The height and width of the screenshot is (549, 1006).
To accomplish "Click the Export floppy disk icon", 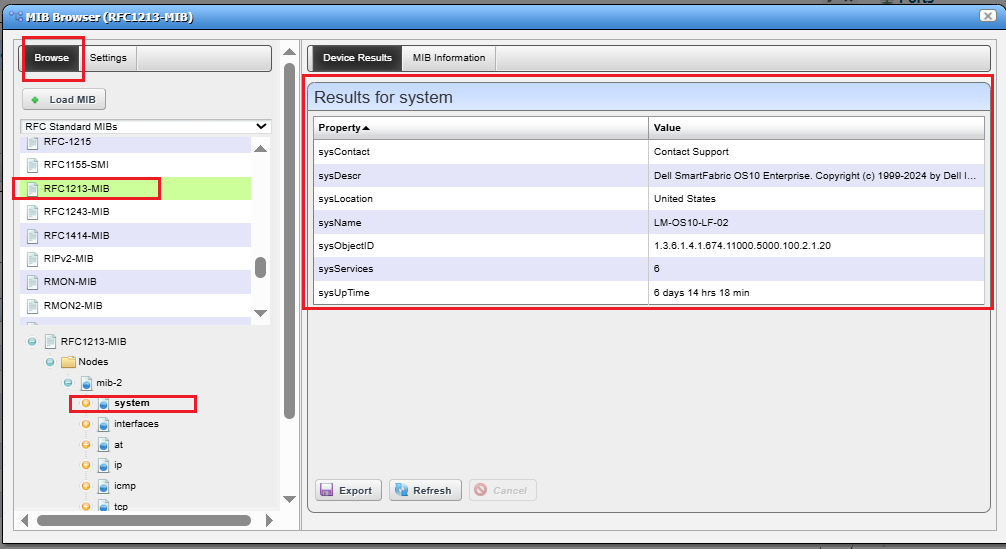I will (328, 490).
